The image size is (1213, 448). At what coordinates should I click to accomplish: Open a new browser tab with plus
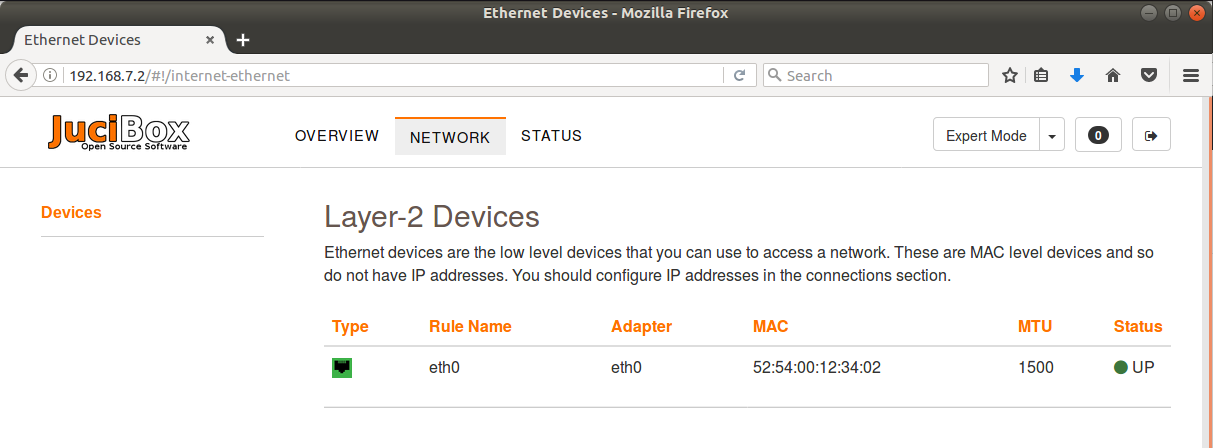(x=243, y=41)
